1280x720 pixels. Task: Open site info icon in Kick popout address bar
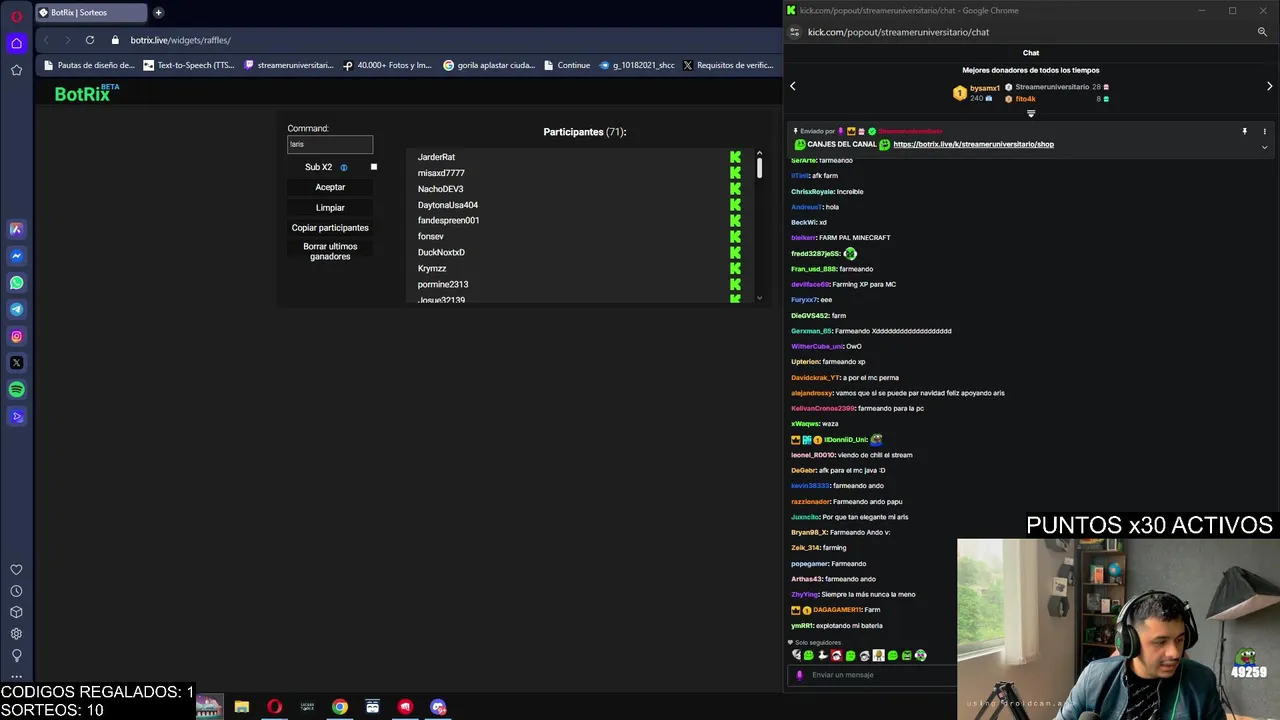(x=794, y=32)
